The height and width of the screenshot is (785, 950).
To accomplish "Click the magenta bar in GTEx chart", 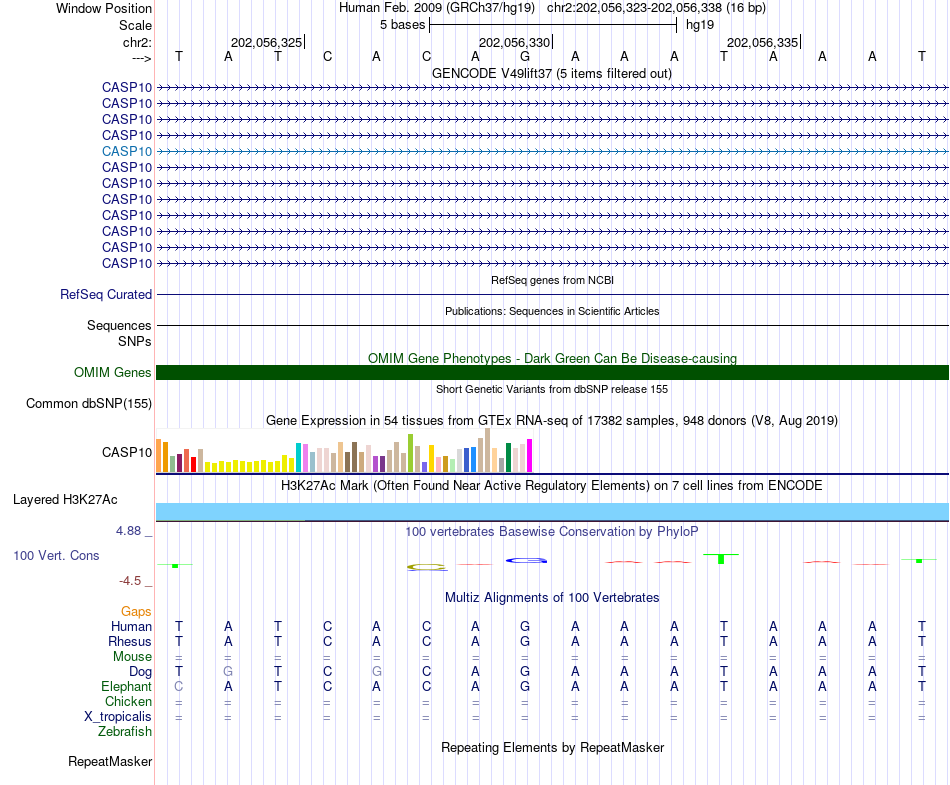I will tap(530, 455).
